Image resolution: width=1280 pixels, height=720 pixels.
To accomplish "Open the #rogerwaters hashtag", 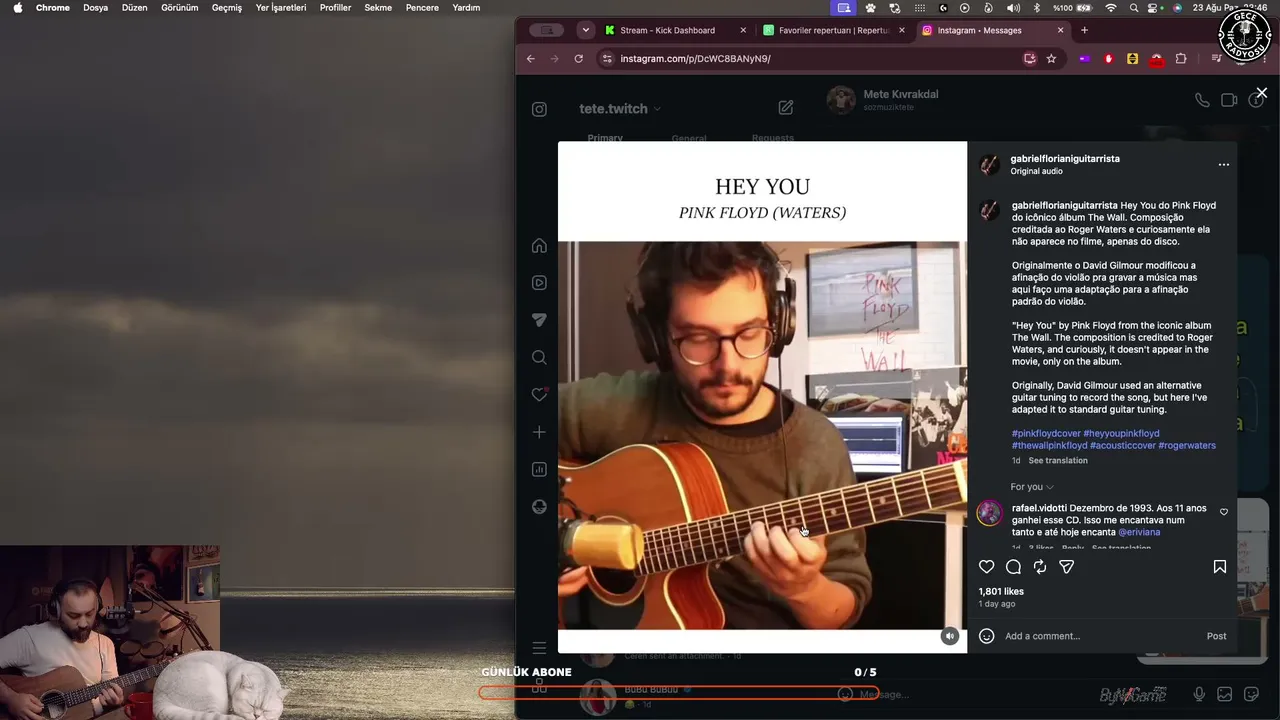I will tap(1187, 446).
